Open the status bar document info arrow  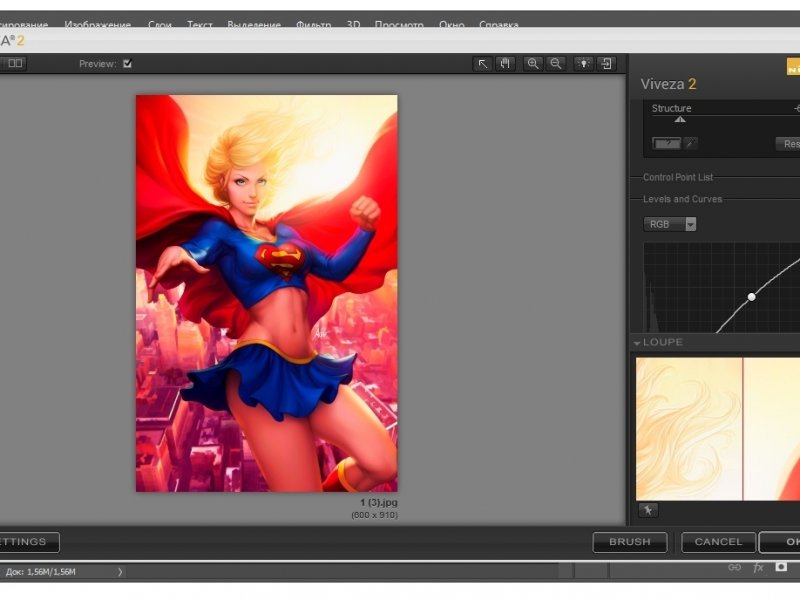[x=120, y=572]
